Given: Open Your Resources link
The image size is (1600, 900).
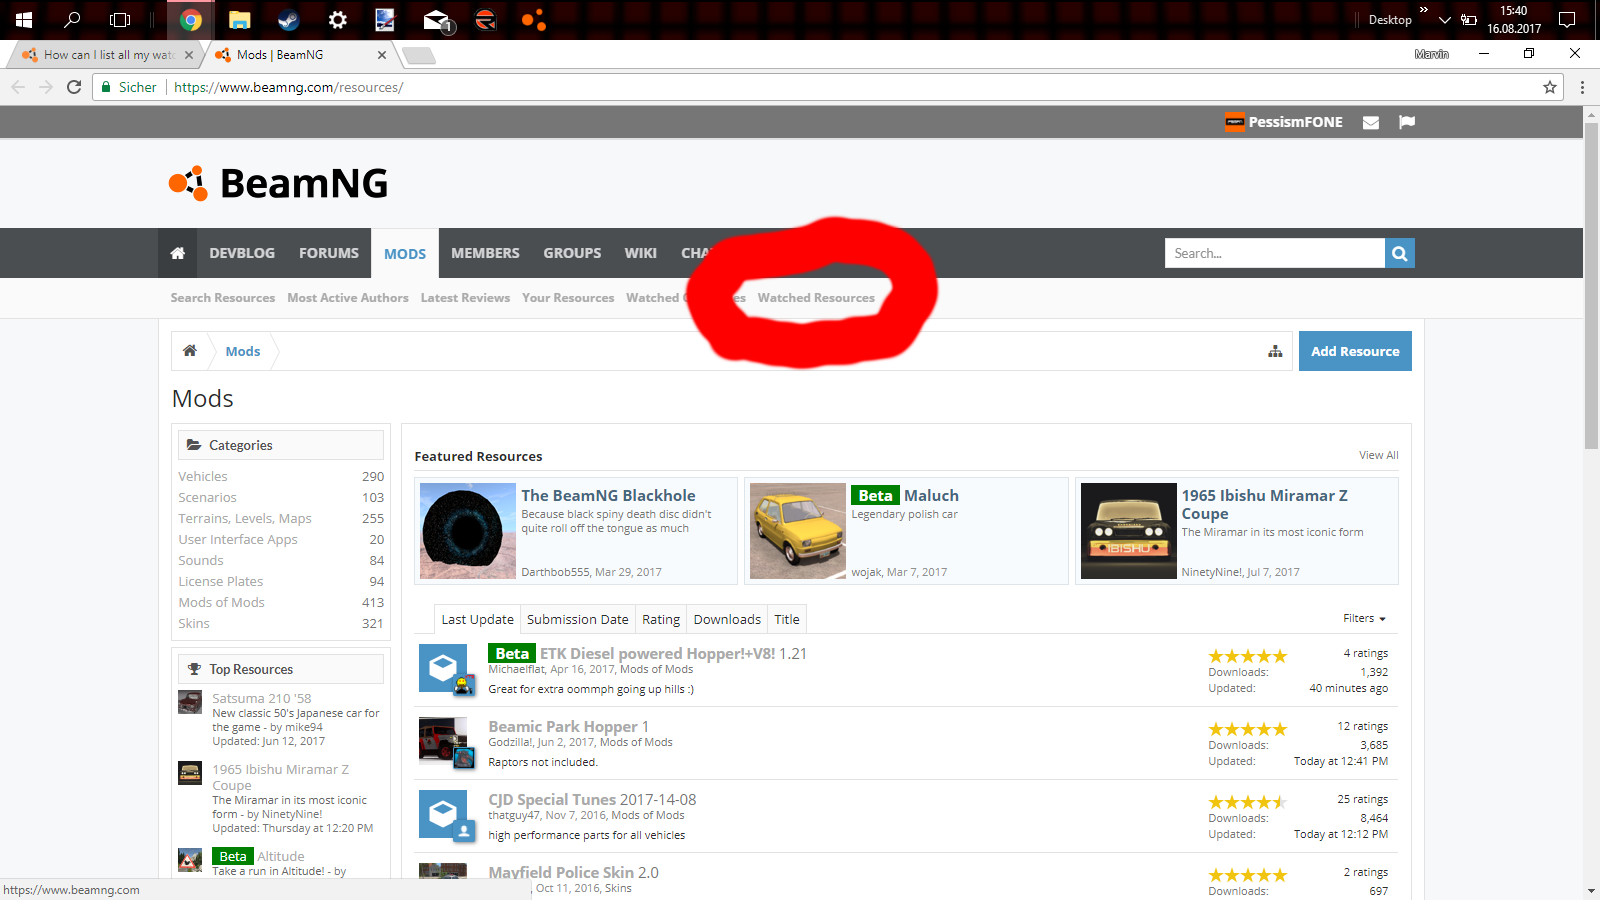Looking at the screenshot, I should pyautogui.click(x=568, y=298).
